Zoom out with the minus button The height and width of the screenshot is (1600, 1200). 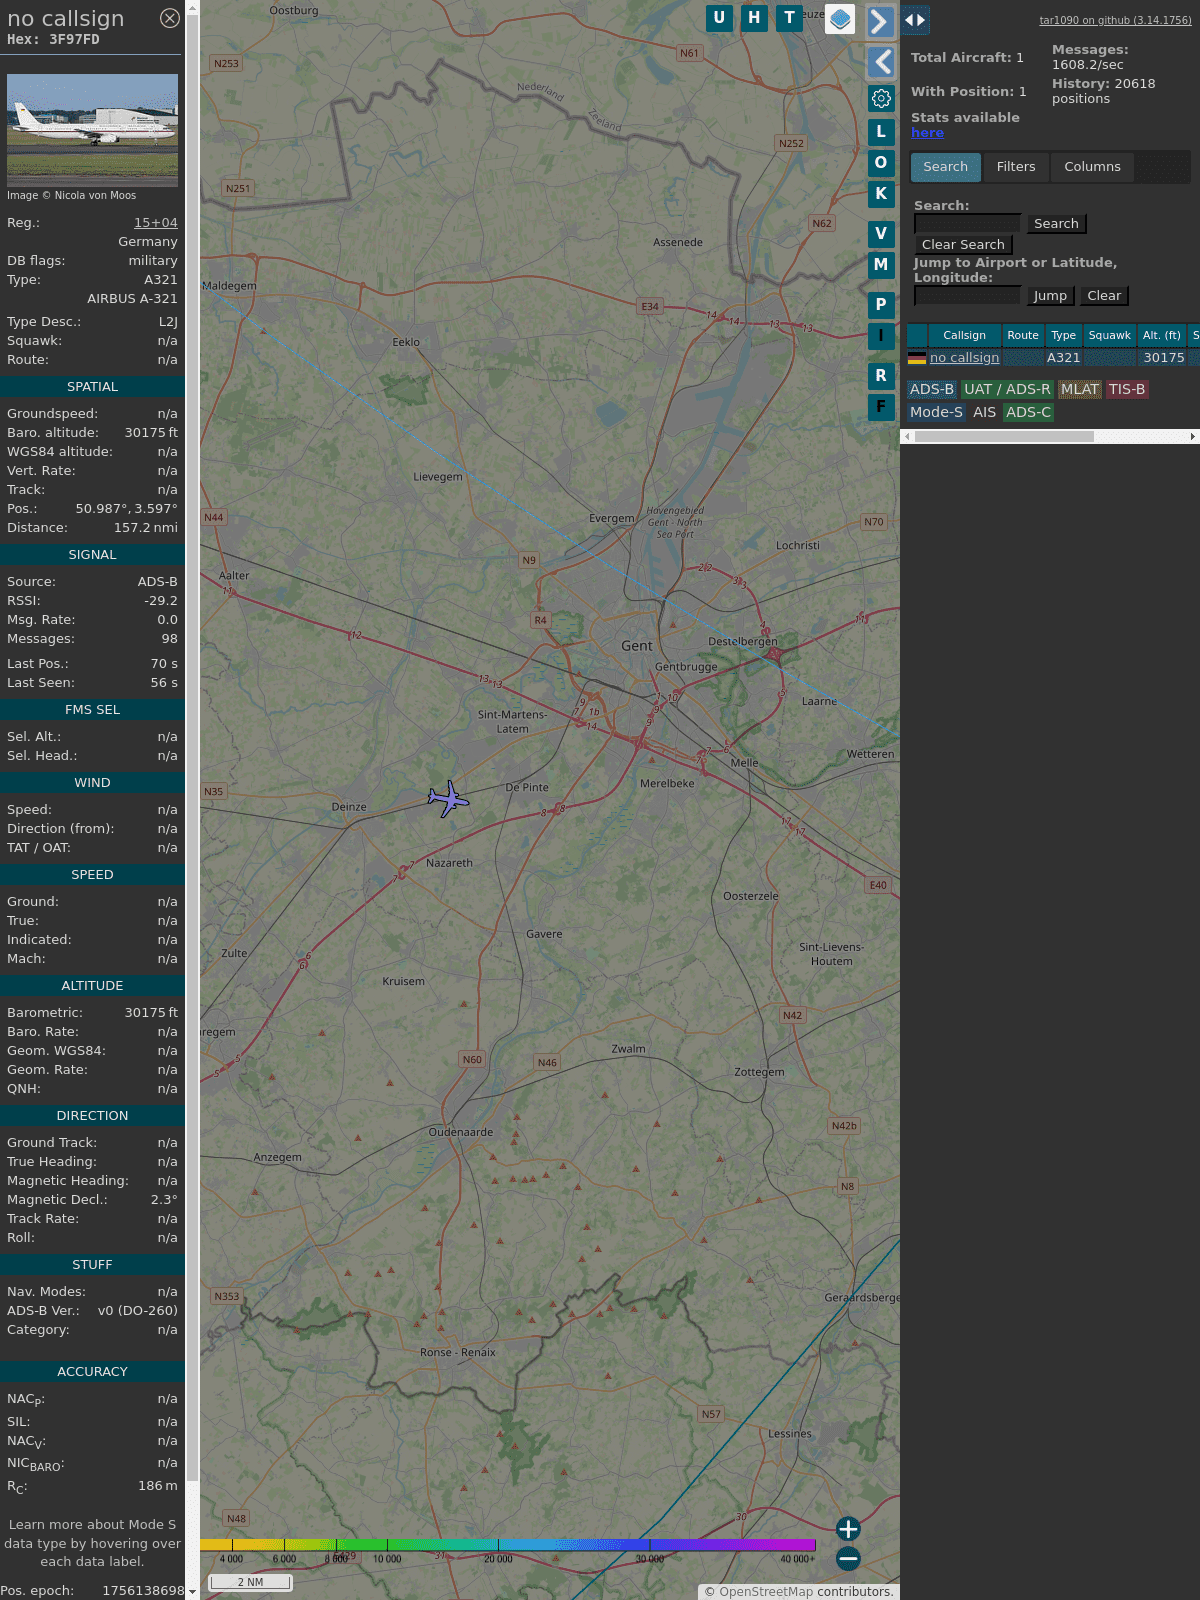click(x=848, y=1558)
